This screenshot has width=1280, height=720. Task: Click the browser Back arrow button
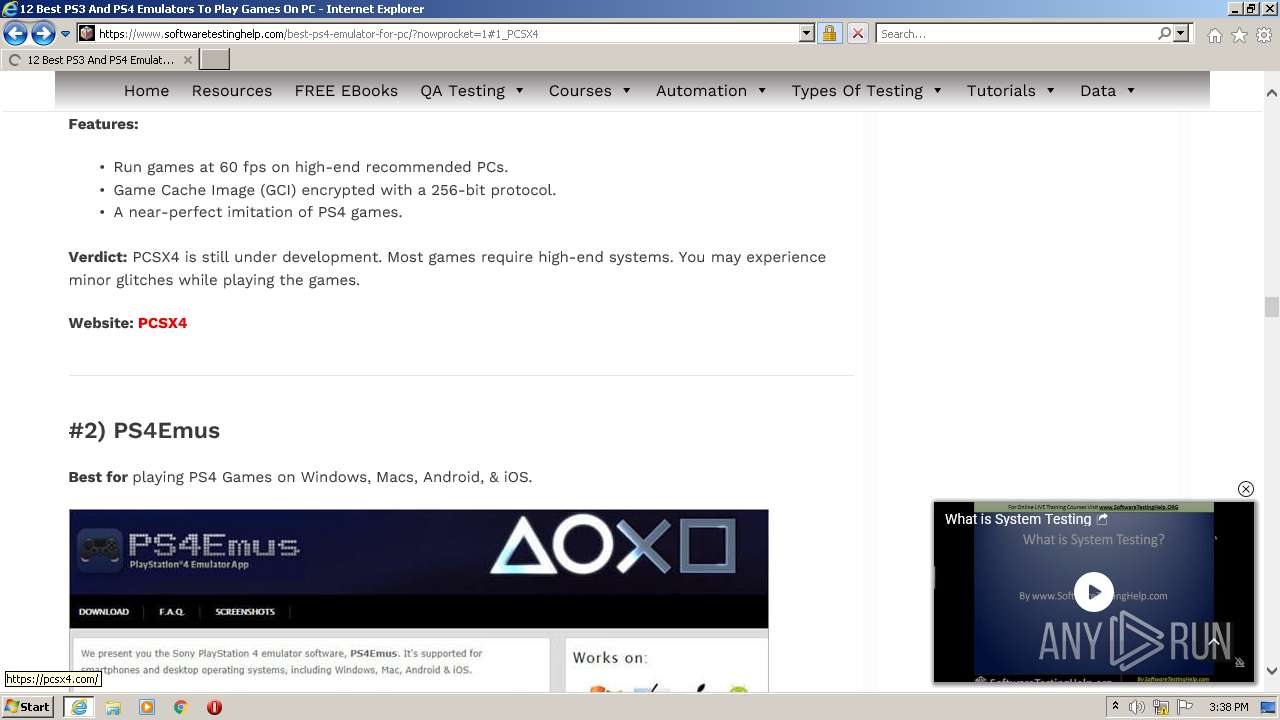pos(15,34)
